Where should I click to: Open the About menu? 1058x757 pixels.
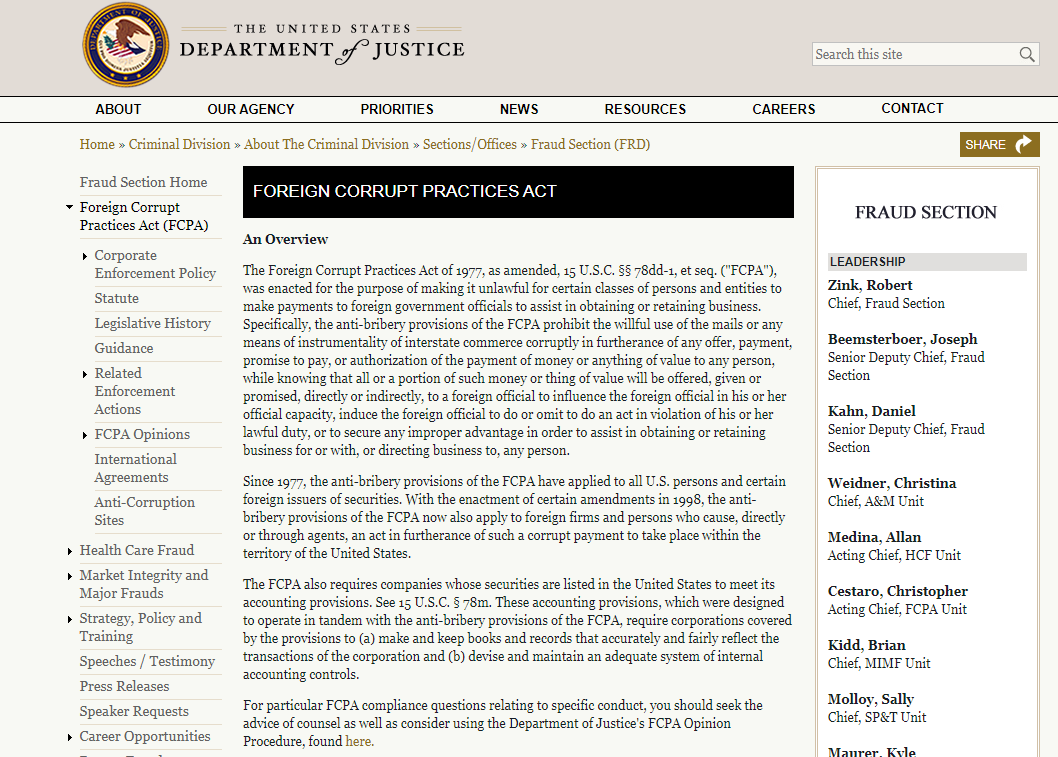coord(118,109)
